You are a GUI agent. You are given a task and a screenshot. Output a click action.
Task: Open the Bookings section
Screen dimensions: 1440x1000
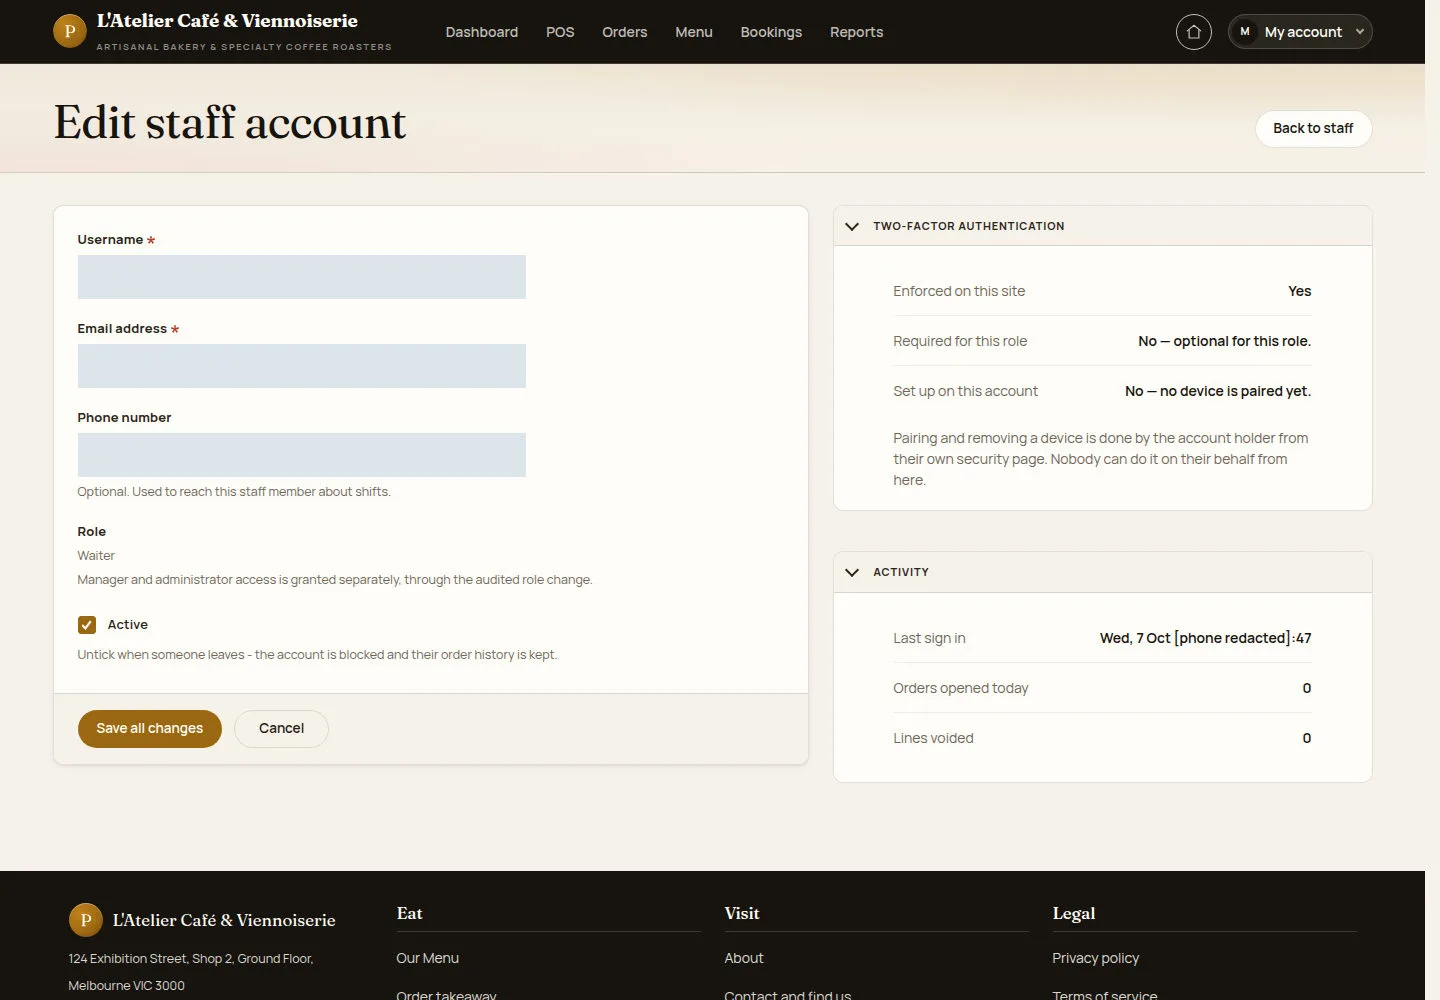tap(771, 32)
